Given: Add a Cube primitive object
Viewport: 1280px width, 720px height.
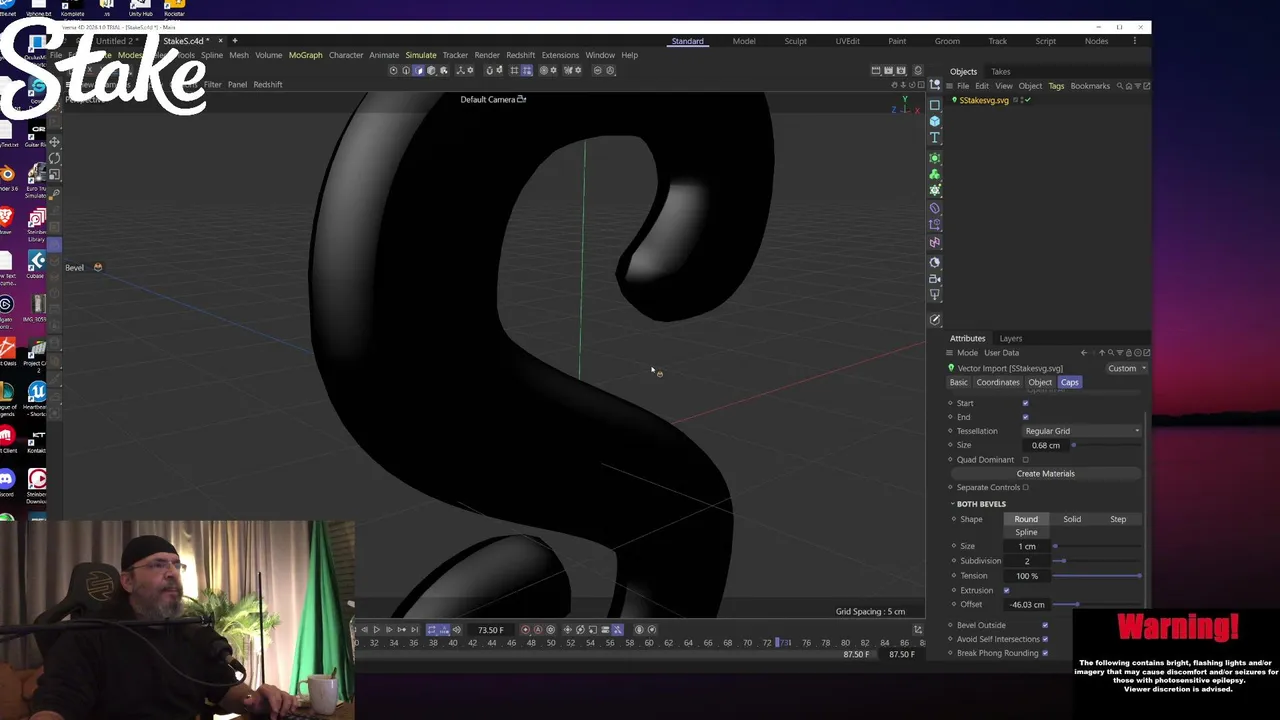Looking at the screenshot, I should coord(935,121).
